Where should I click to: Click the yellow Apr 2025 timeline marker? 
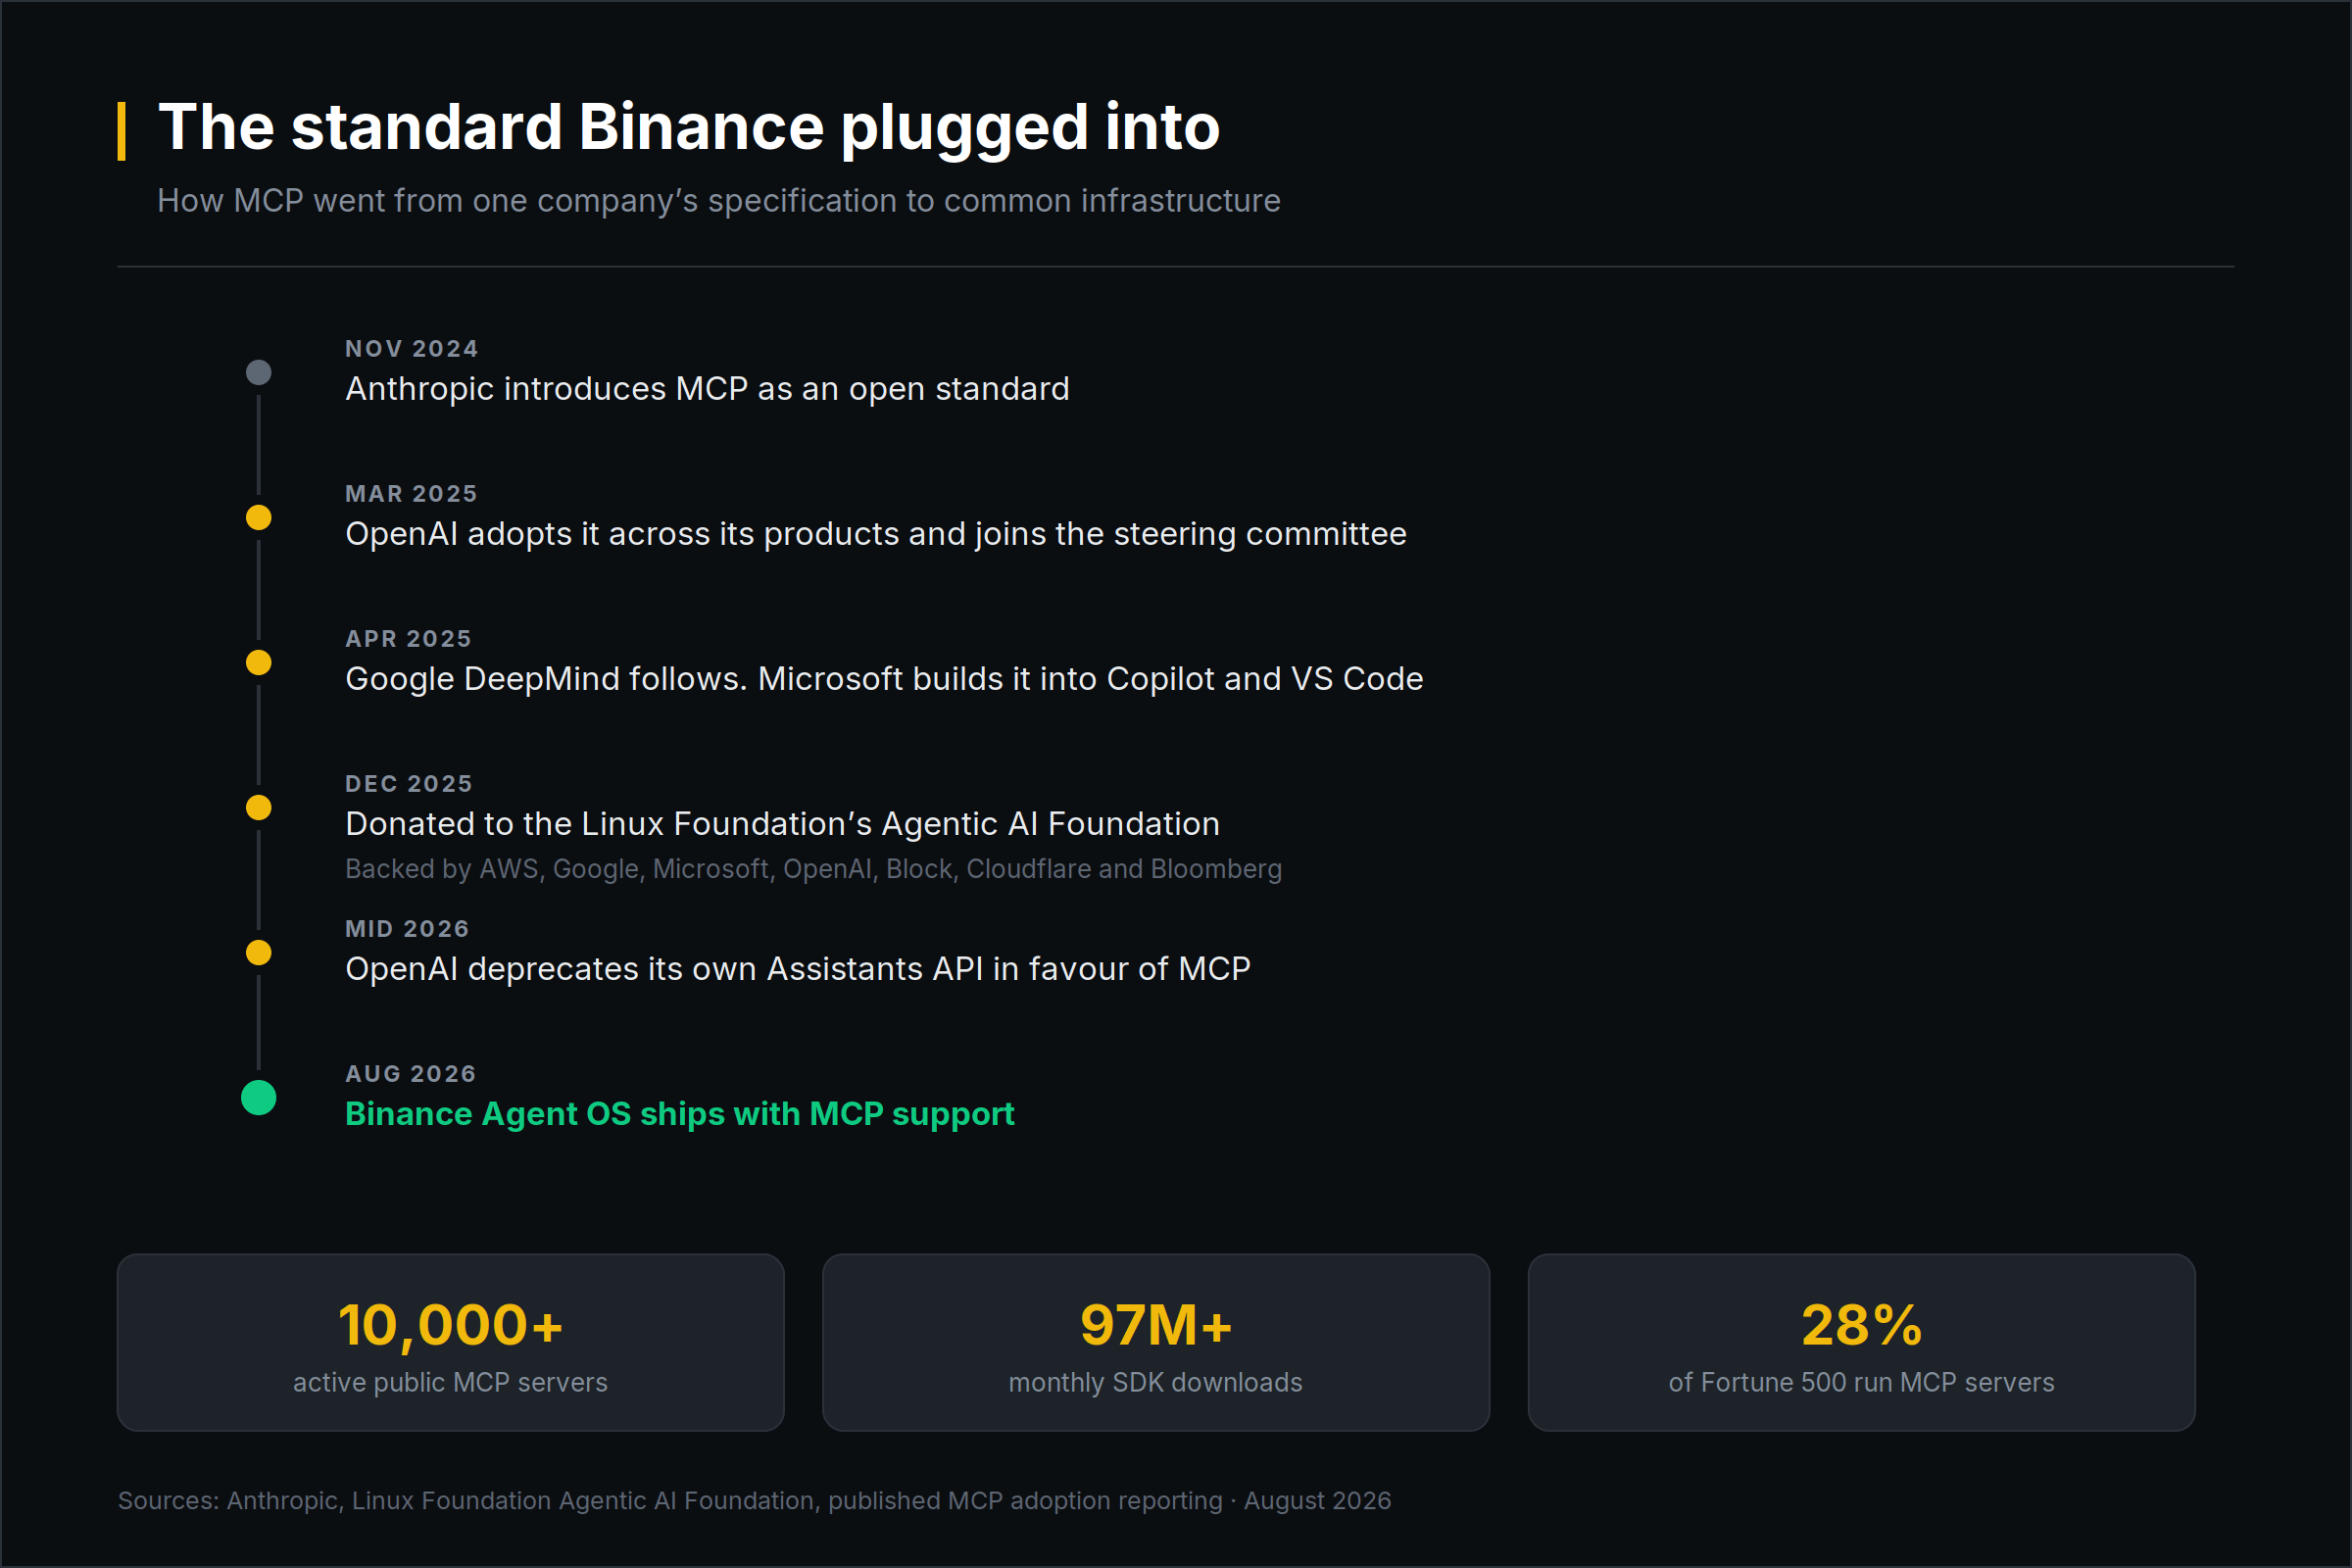pyautogui.click(x=259, y=663)
